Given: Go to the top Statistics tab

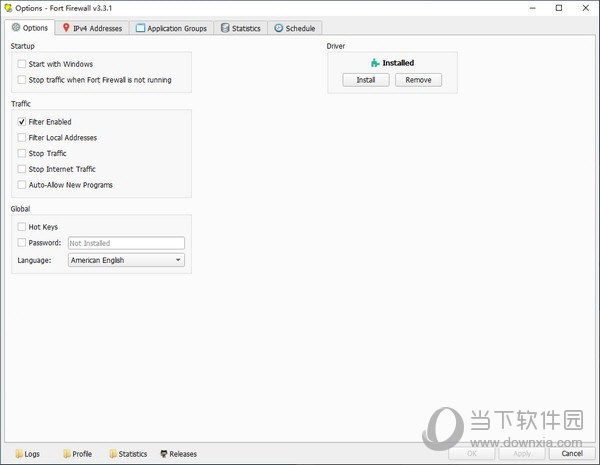Looking at the screenshot, I should [241, 28].
